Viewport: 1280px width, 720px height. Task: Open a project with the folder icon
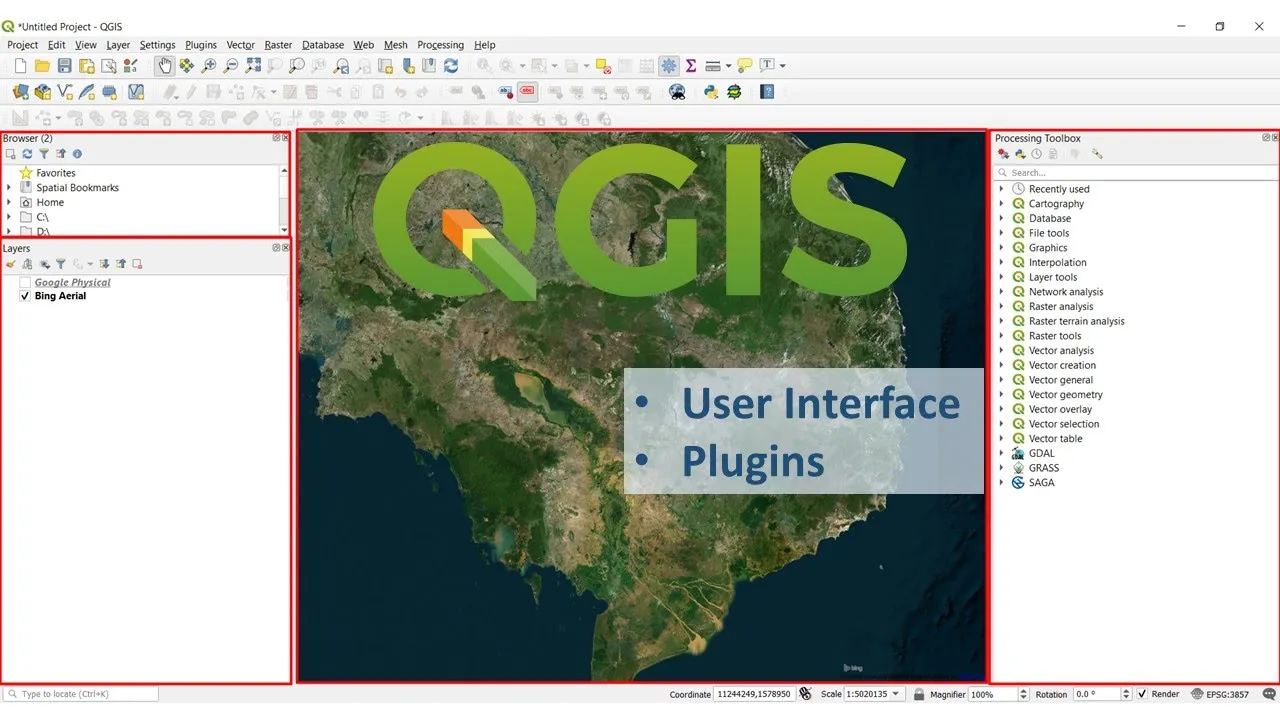[42, 66]
